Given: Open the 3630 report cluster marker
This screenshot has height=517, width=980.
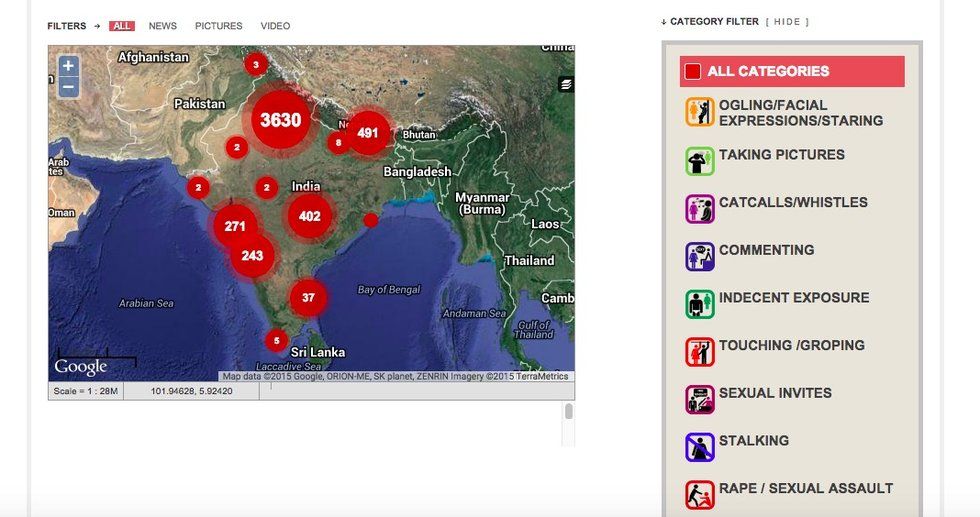Looking at the screenshot, I should click(280, 120).
